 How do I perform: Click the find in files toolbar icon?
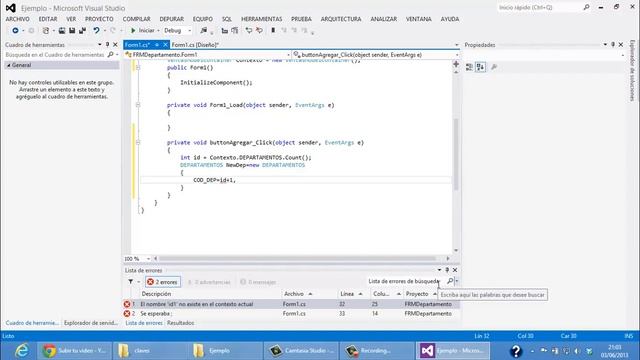(x=203, y=31)
